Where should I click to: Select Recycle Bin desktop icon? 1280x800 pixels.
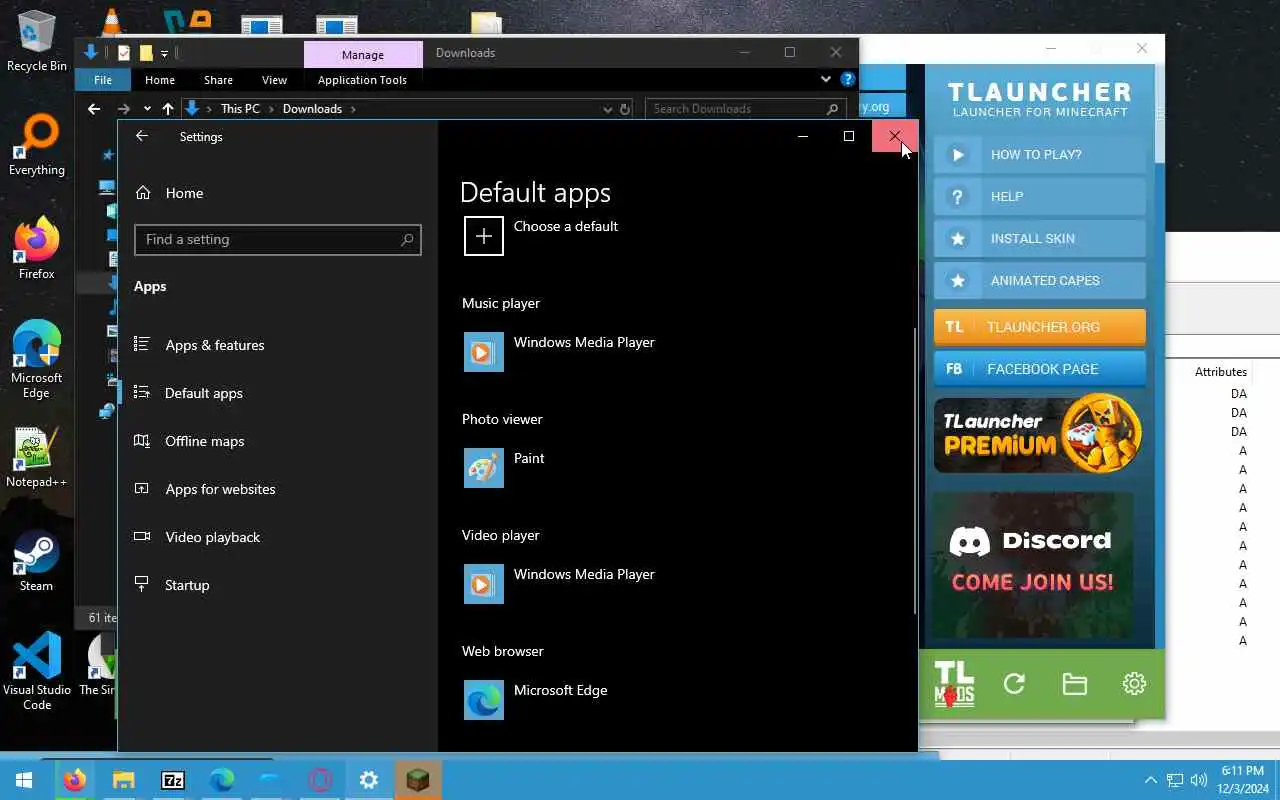(x=37, y=41)
